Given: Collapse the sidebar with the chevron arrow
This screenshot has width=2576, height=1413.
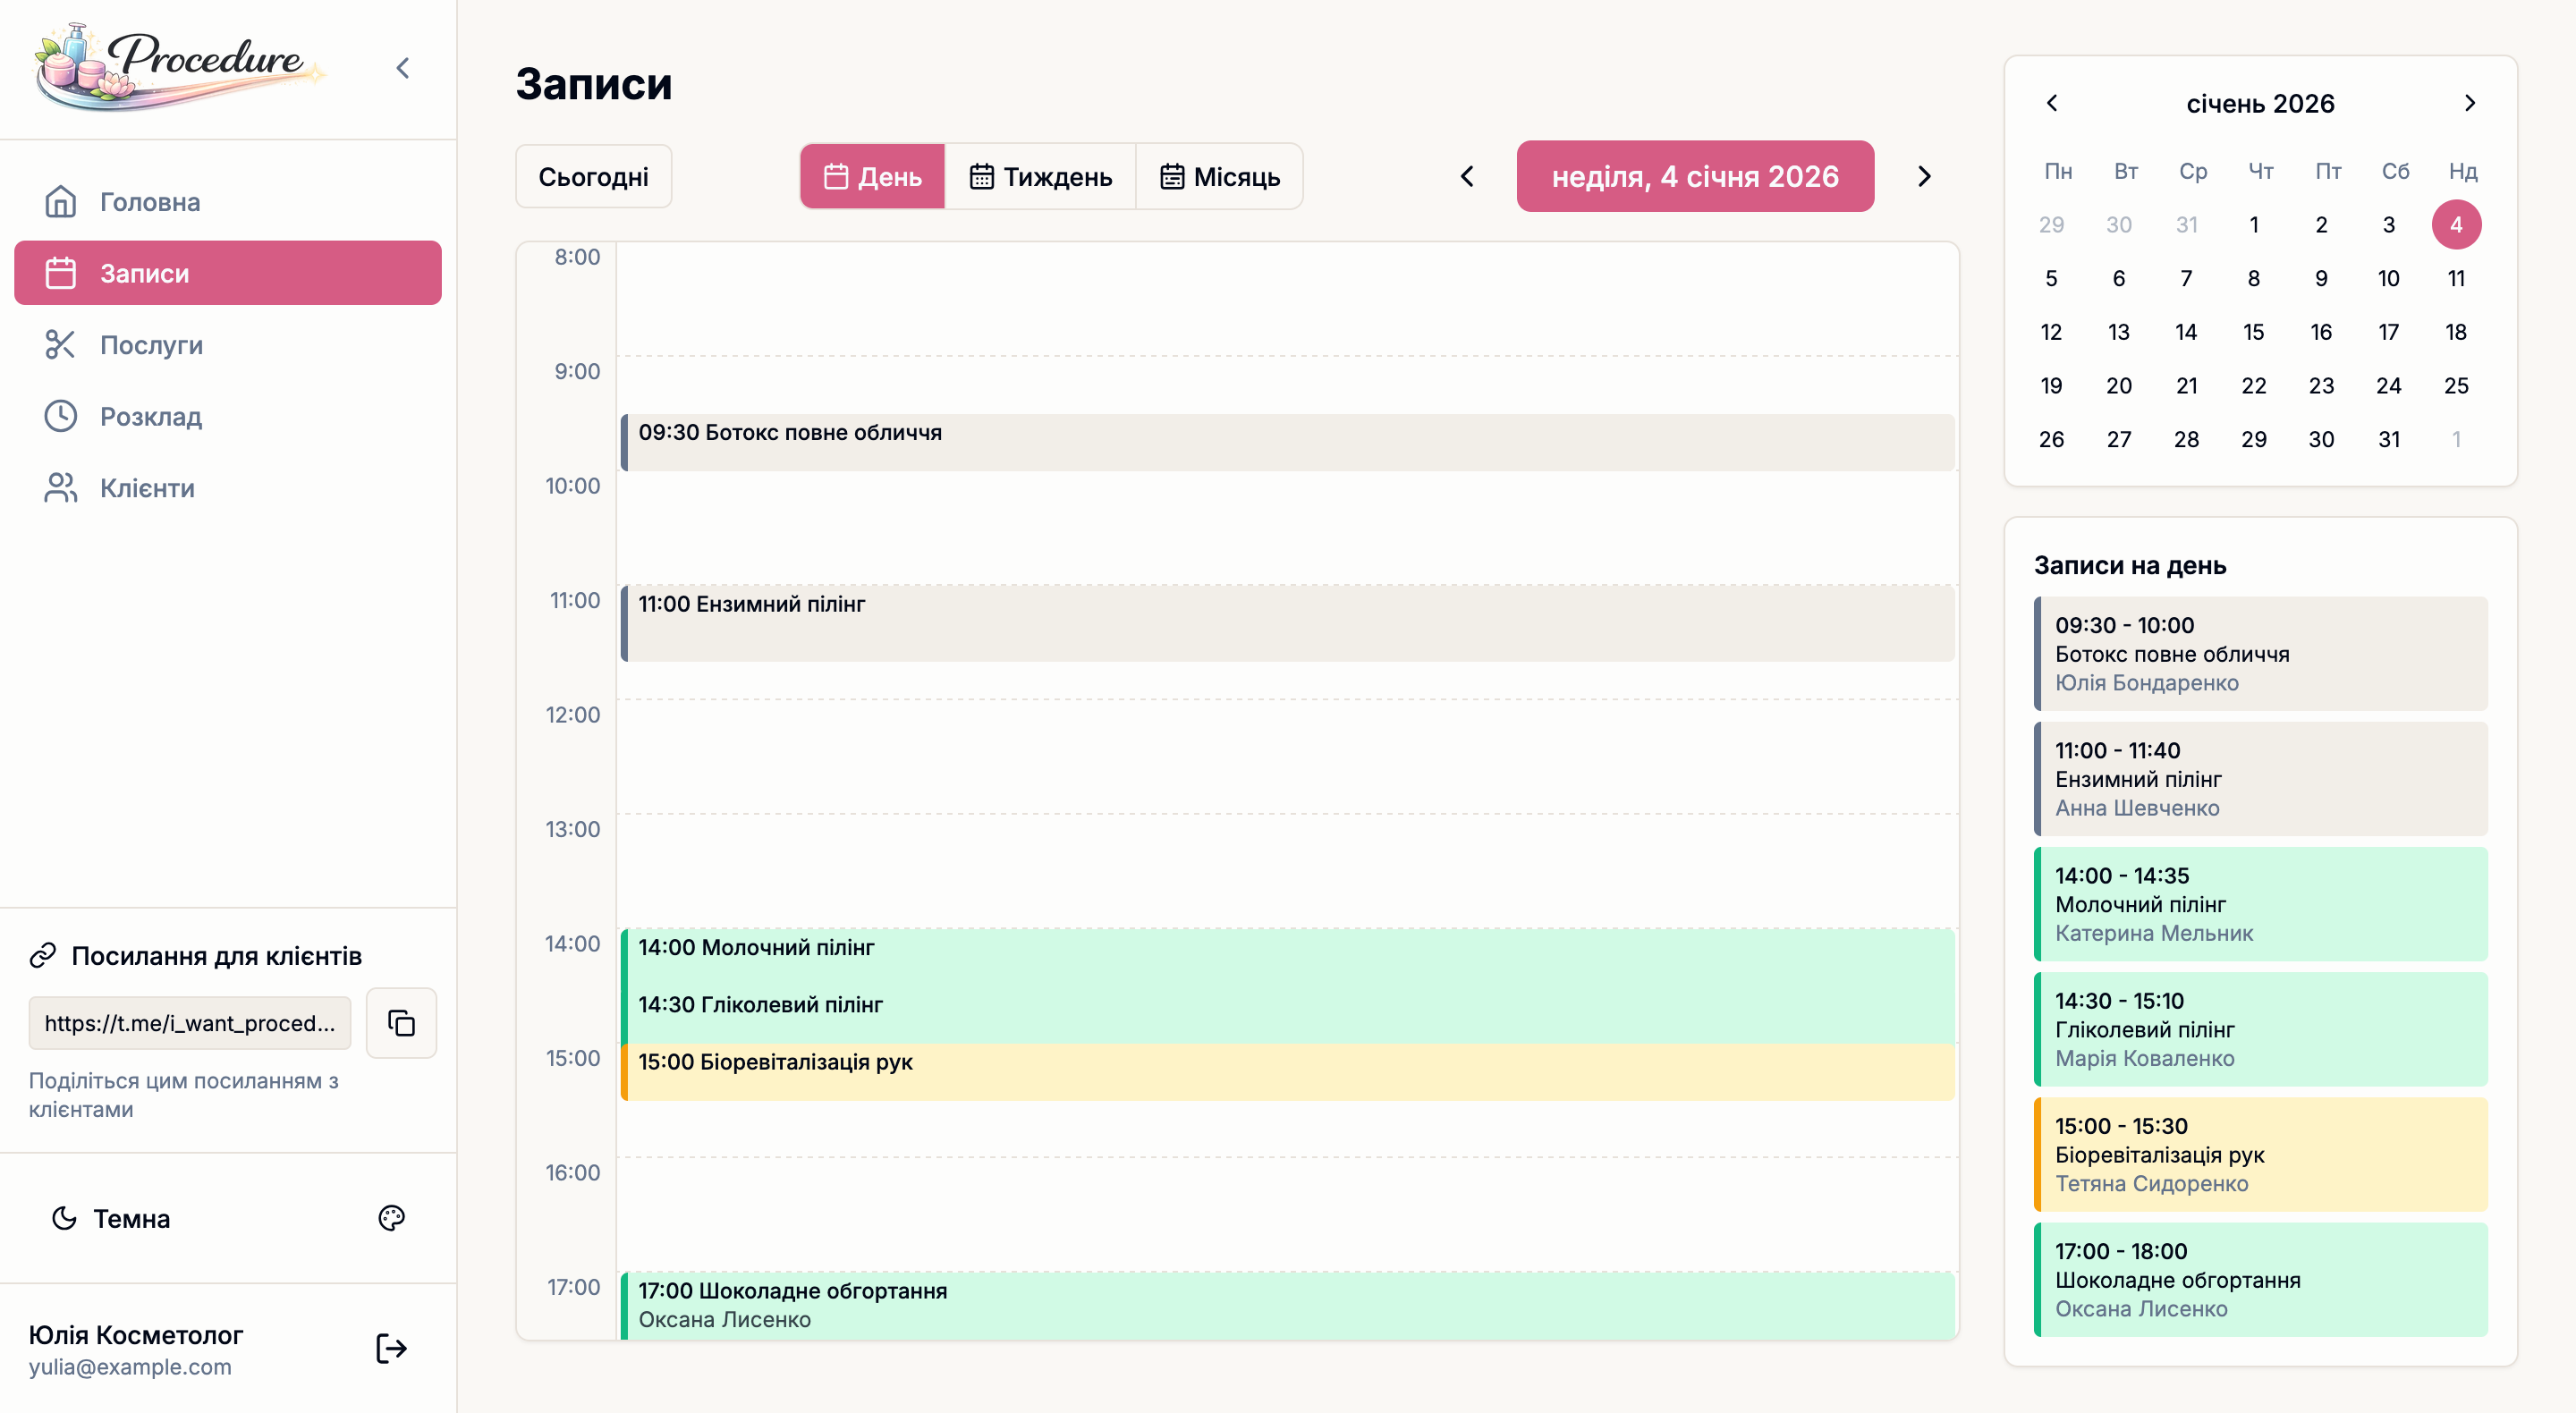Looking at the screenshot, I should (403, 68).
